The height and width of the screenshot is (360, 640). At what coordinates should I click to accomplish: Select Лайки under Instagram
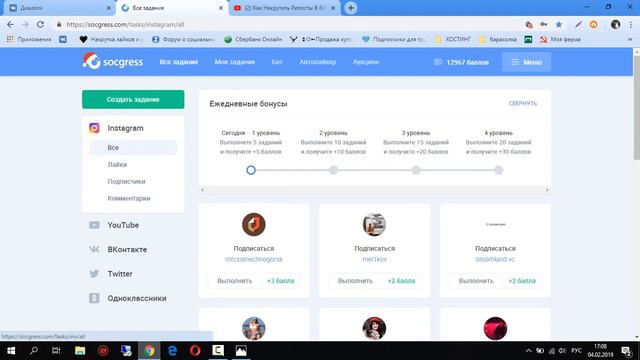tap(117, 164)
